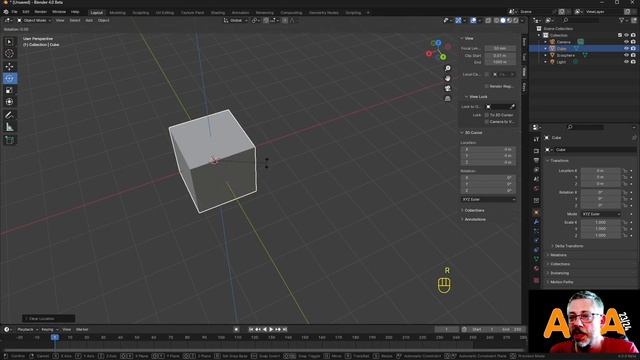Enable Render Region checkbox
The width and height of the screenshot is (640, 360).
coord(487,86)
